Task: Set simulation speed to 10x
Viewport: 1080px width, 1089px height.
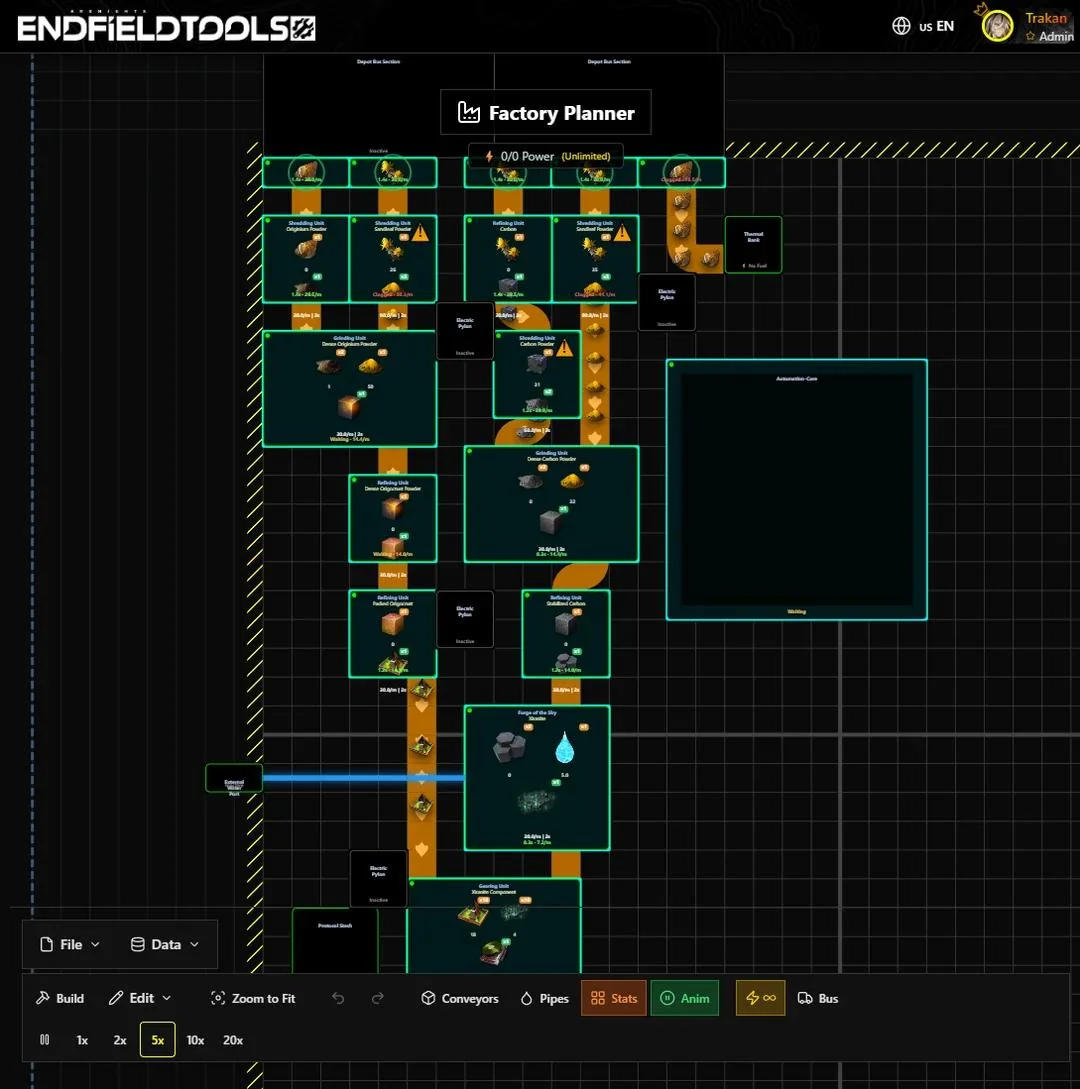Action: tap(195, 1040)
